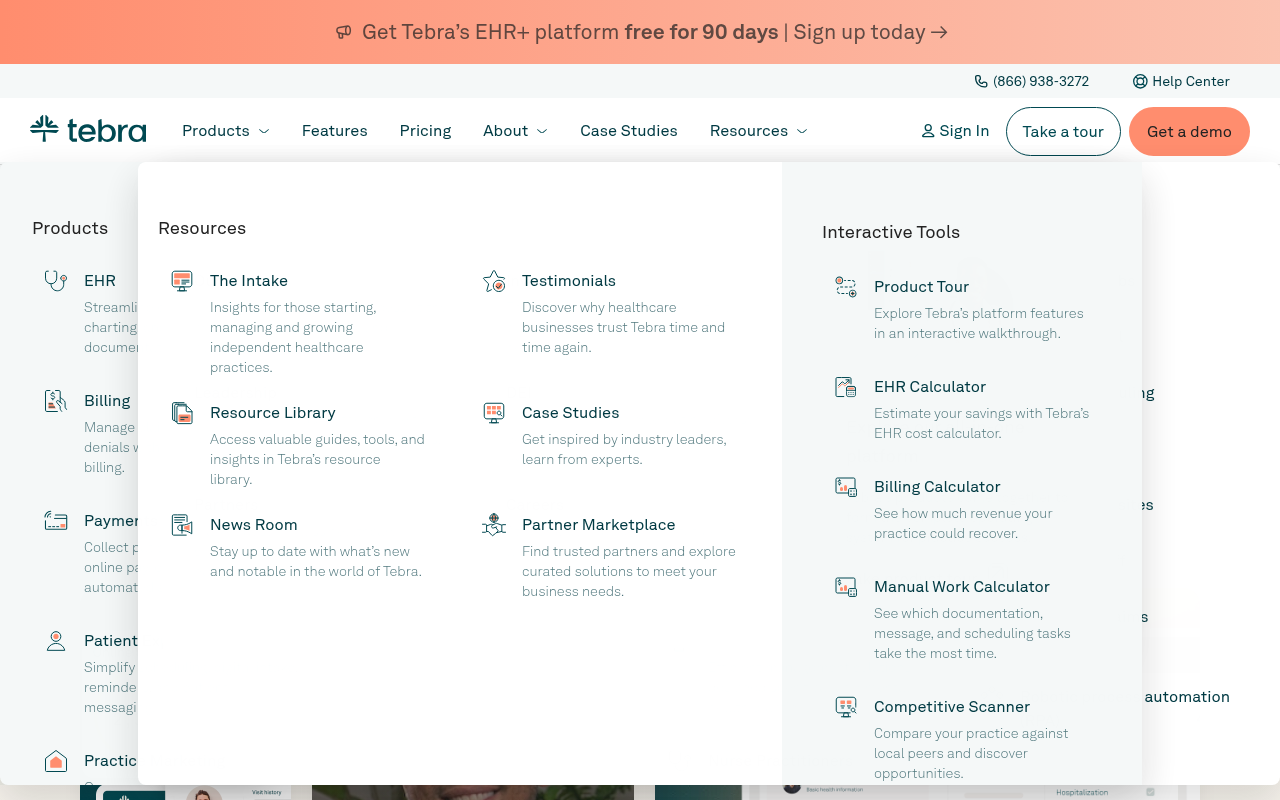Image resolution: width=1280 pixels, height=800 pixels.
Task: Click the Billing Calculator icon
Action: point(846,487)
